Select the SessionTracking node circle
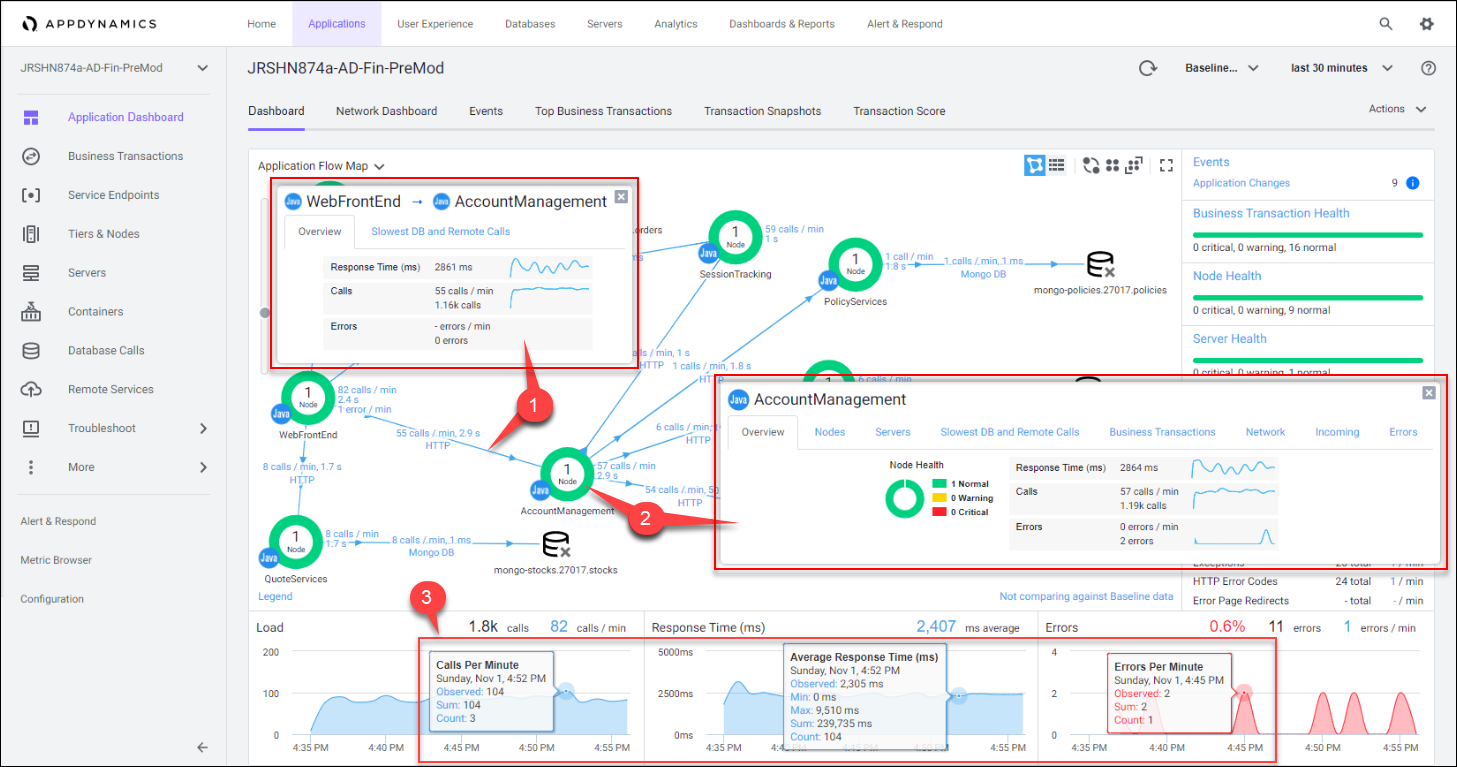This screenshot has width=1457, height=767. pos(735,238)
